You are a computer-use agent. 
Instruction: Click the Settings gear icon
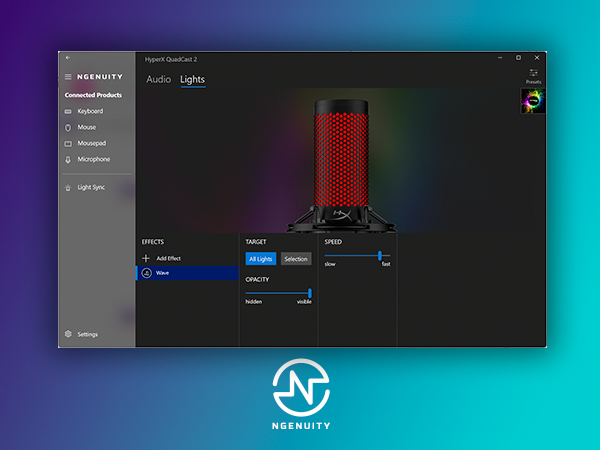tap(68, 334)
